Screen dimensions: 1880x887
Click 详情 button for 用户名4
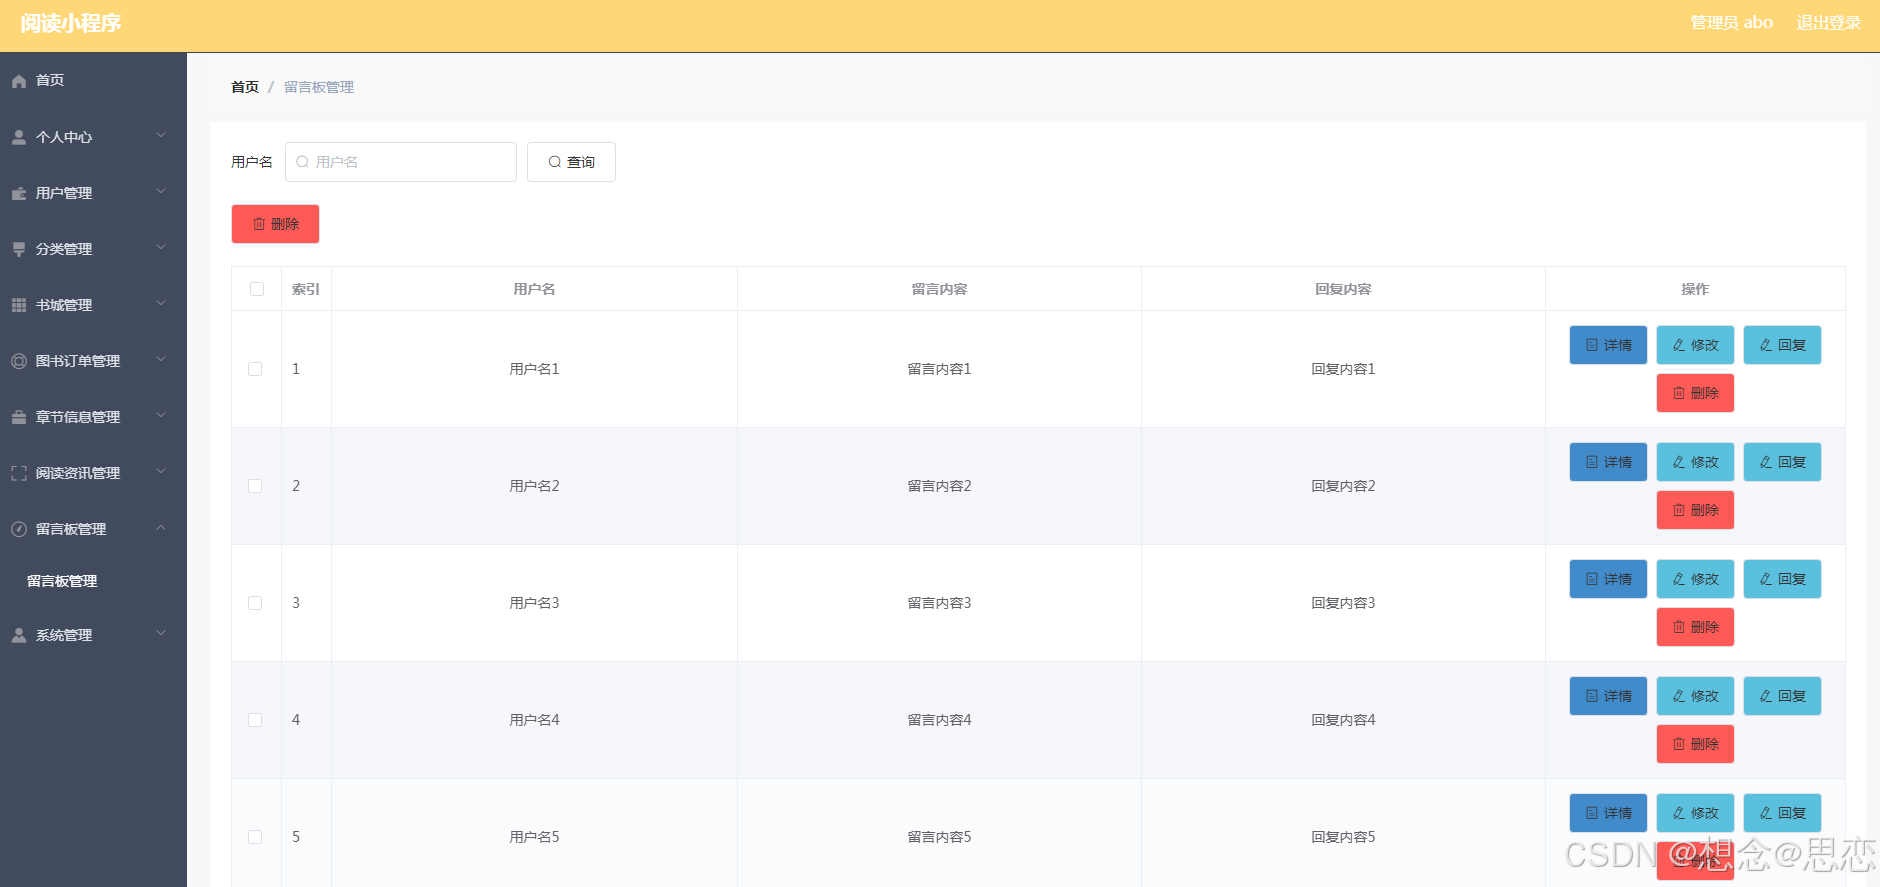(x=1608, y=696)
